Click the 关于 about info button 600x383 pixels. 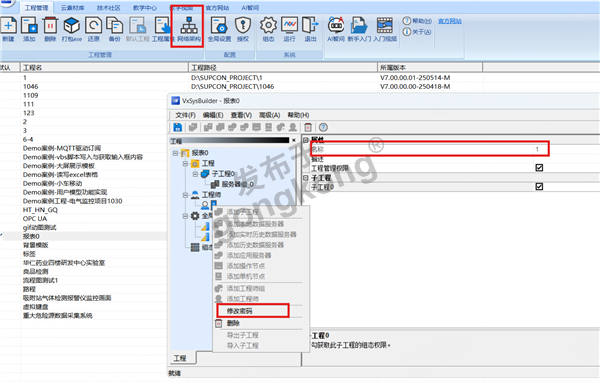(x=417, y=32)
